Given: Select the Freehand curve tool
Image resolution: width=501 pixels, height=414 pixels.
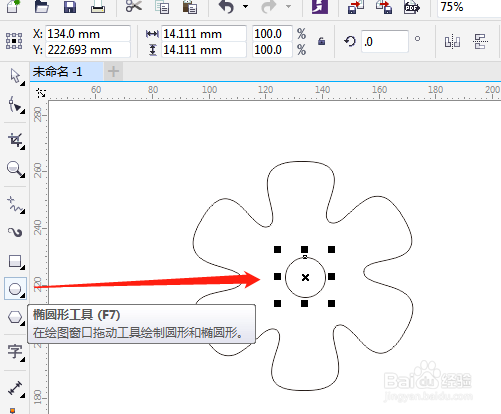Looking at the screenshot, I should pos(15,204).
